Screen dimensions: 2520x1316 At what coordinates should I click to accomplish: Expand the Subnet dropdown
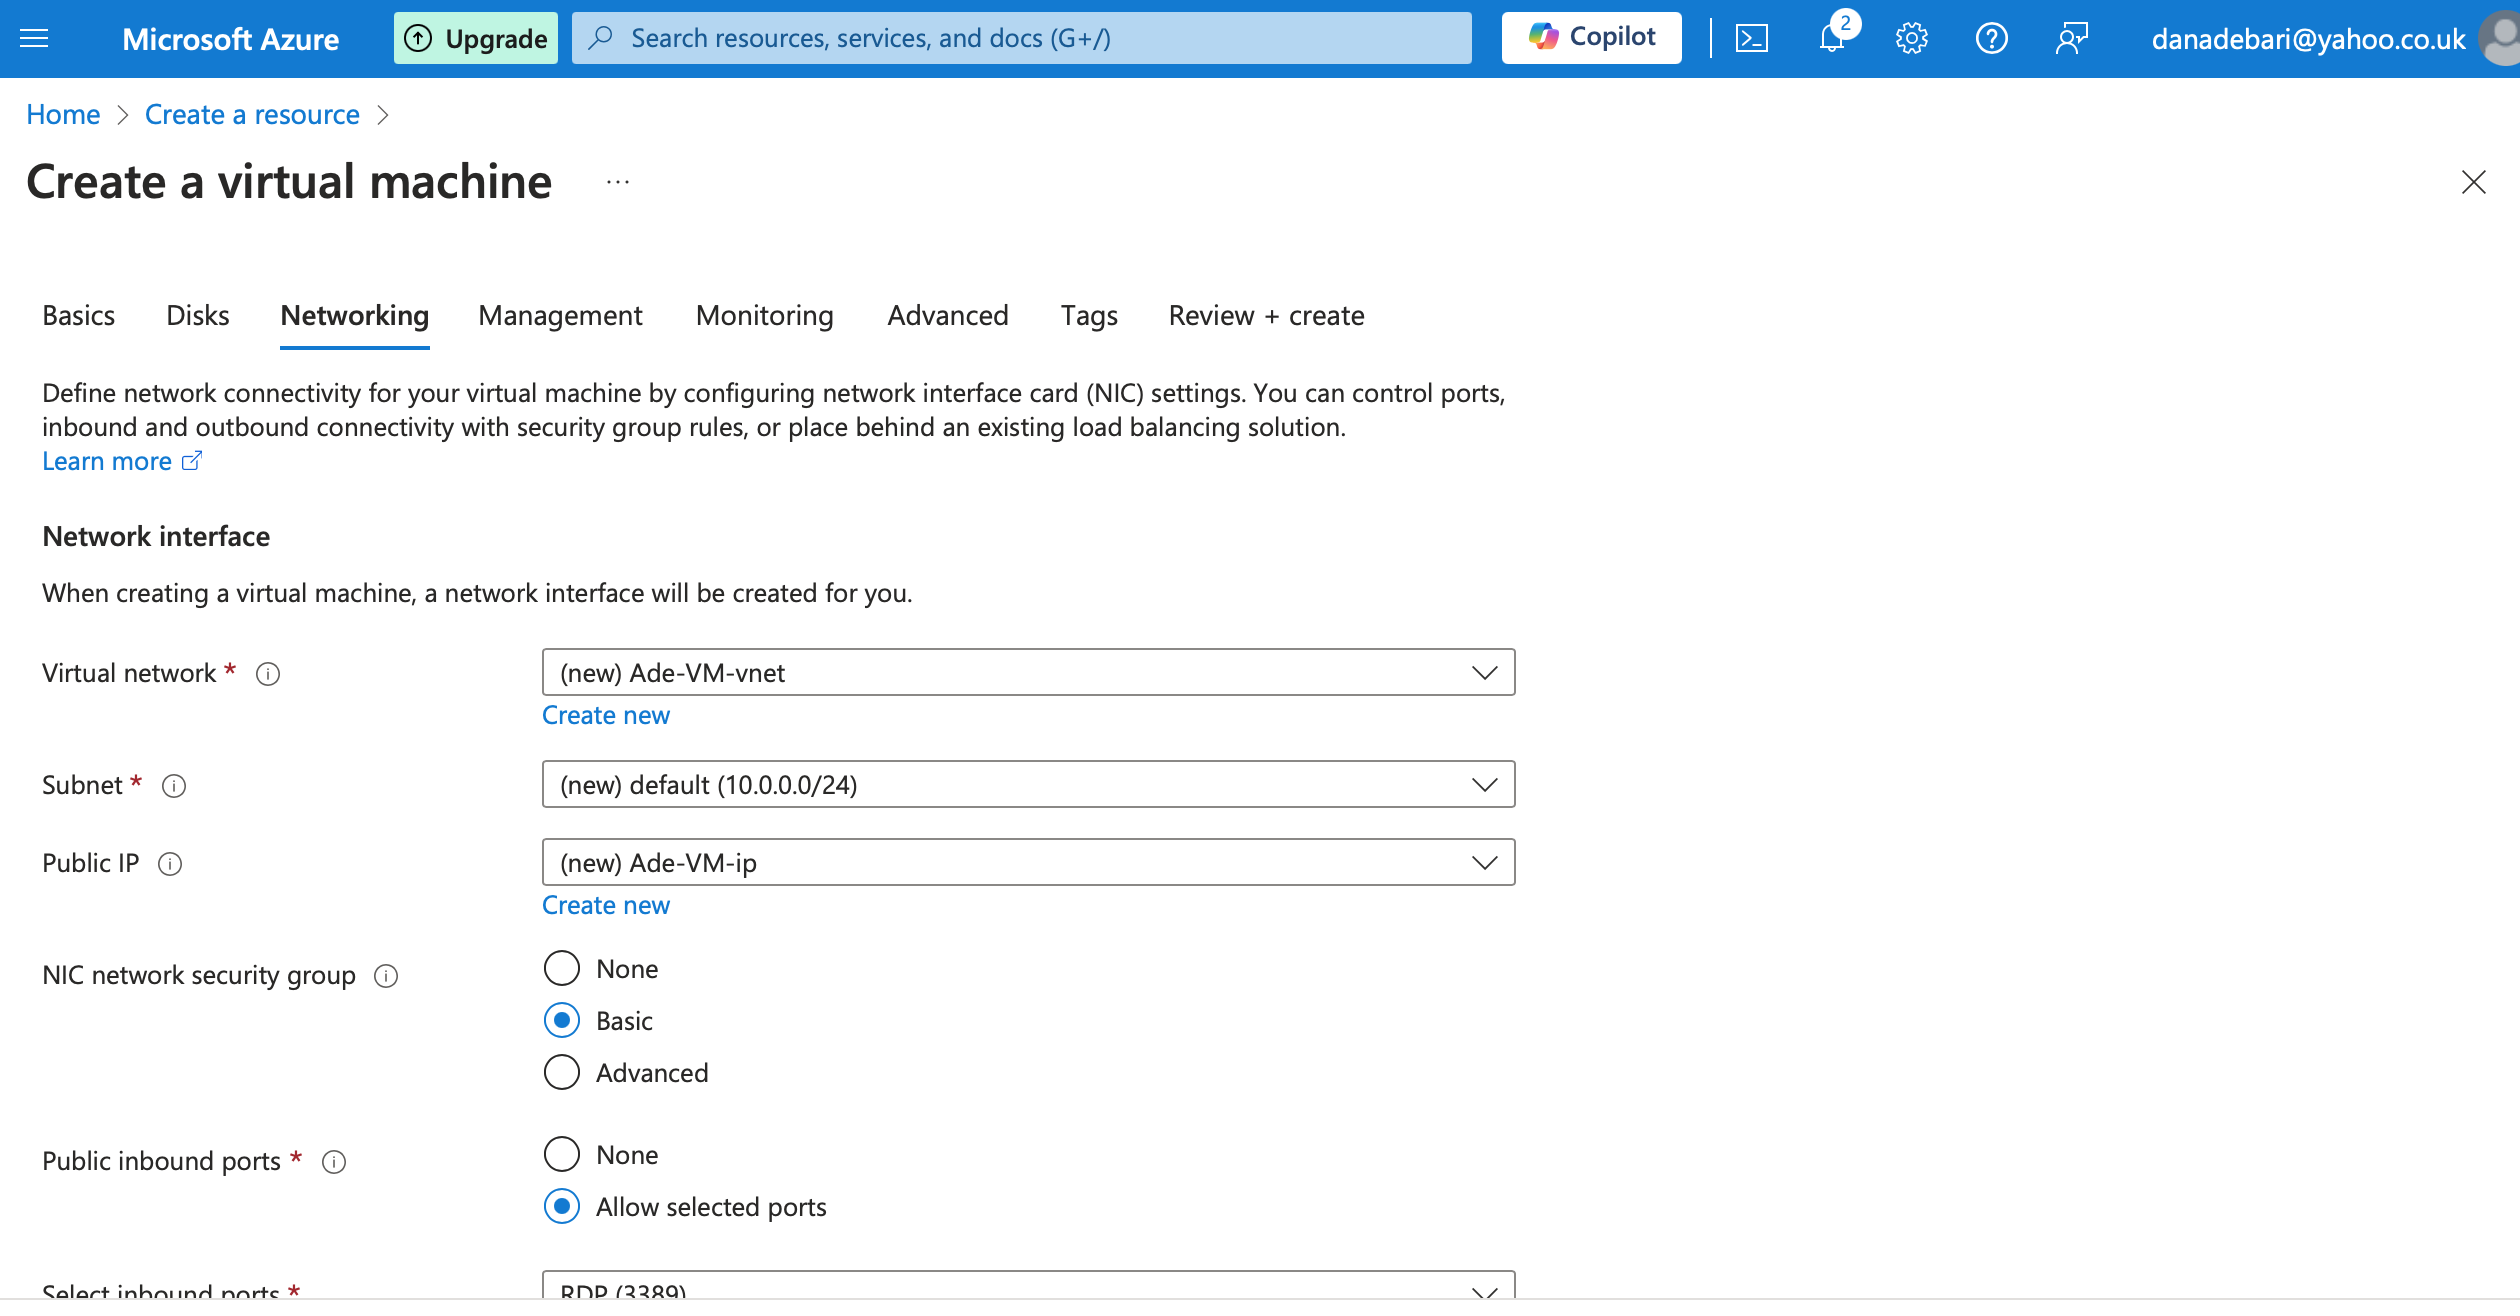click(1028, 785)
